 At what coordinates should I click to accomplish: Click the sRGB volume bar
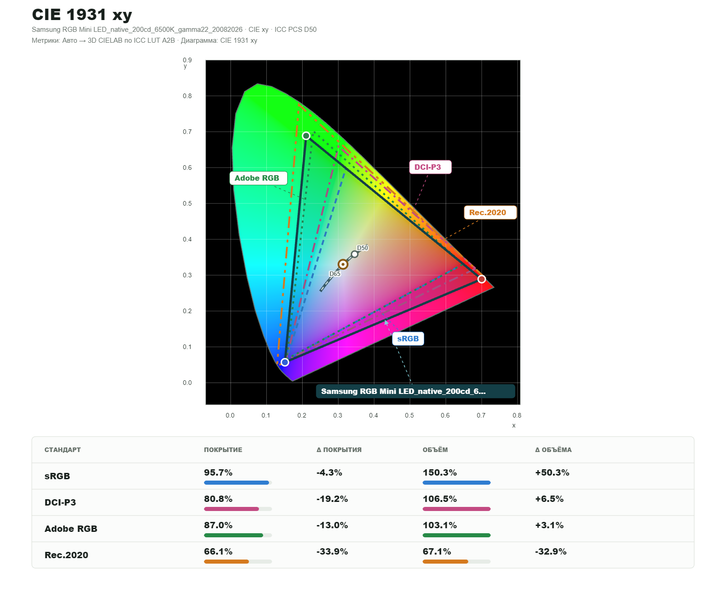457,483
